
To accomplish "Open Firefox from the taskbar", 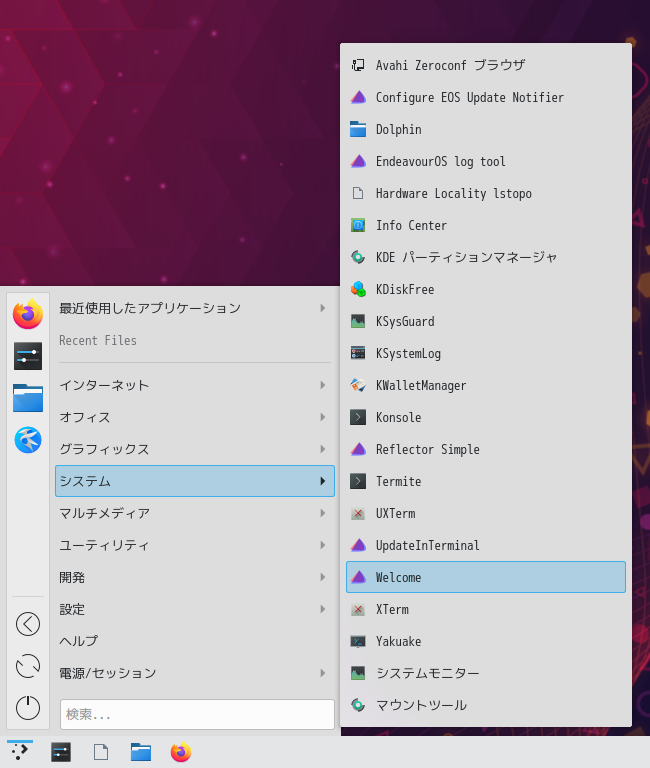I will (181, 752).
